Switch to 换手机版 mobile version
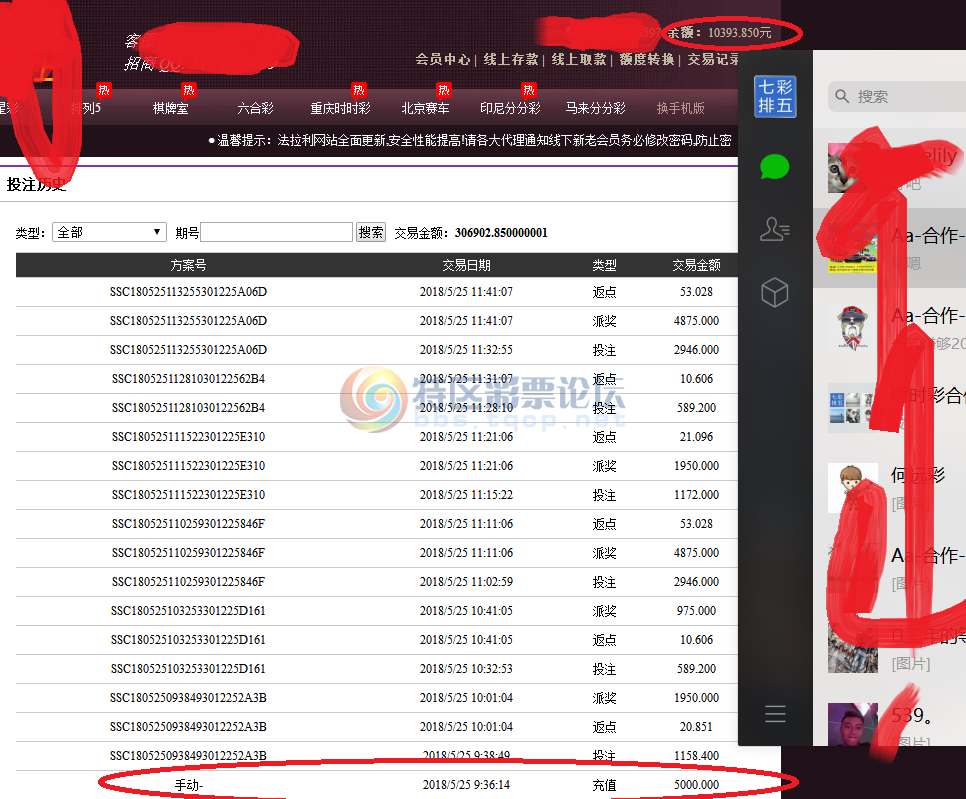966x799 pixels. pyautogui.click(x=681, y=108)
